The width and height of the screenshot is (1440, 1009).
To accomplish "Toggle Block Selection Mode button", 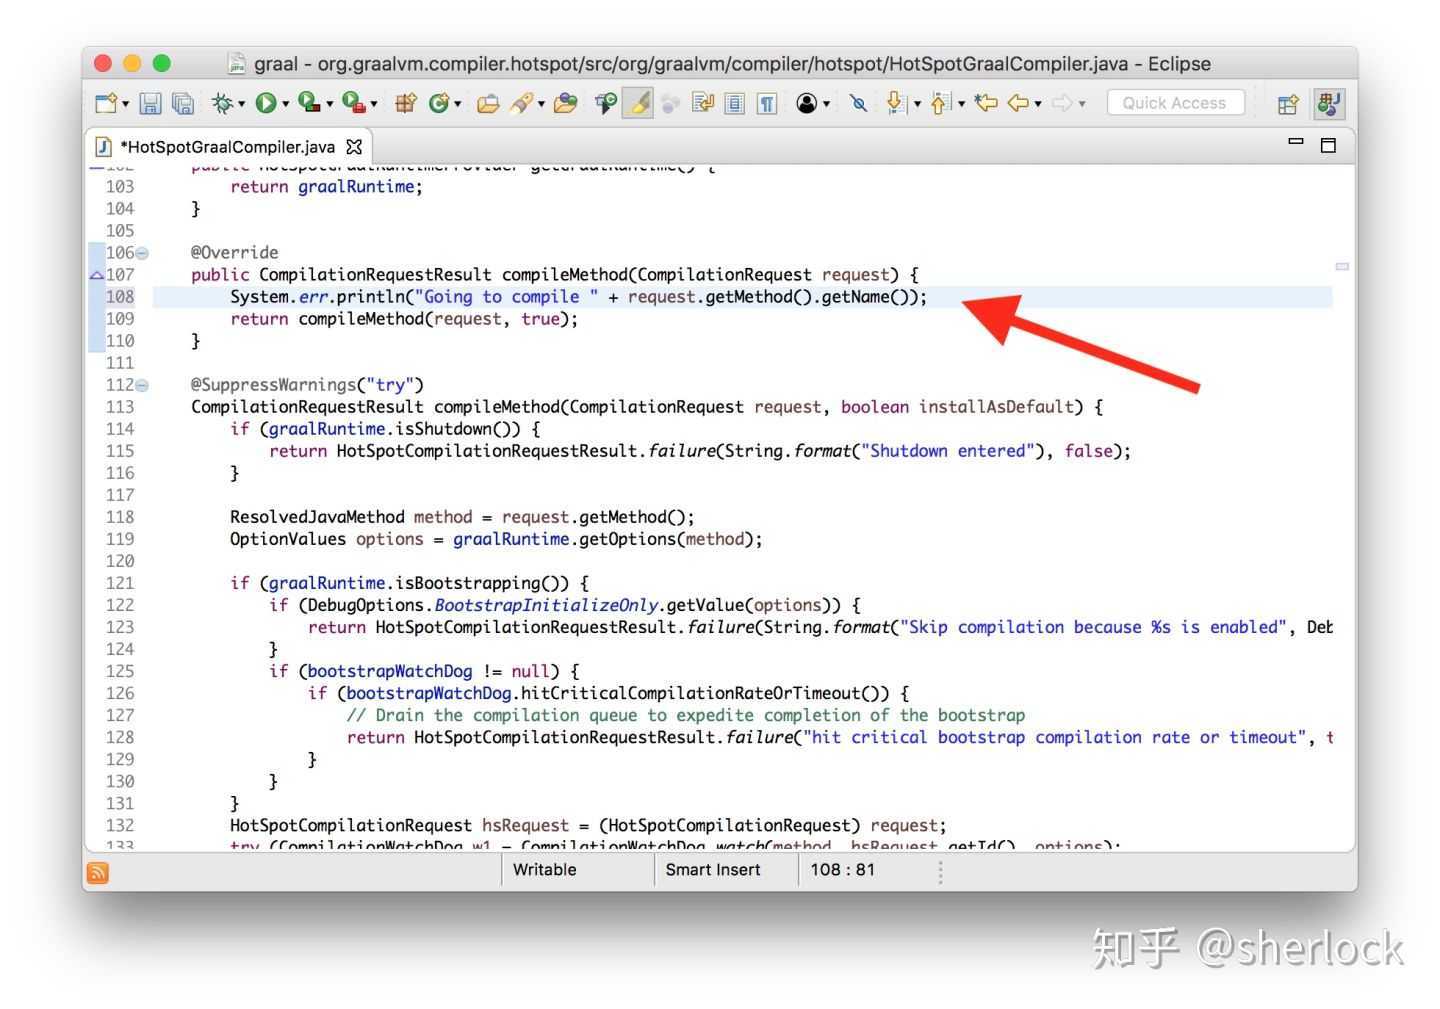I will (735, 103).
